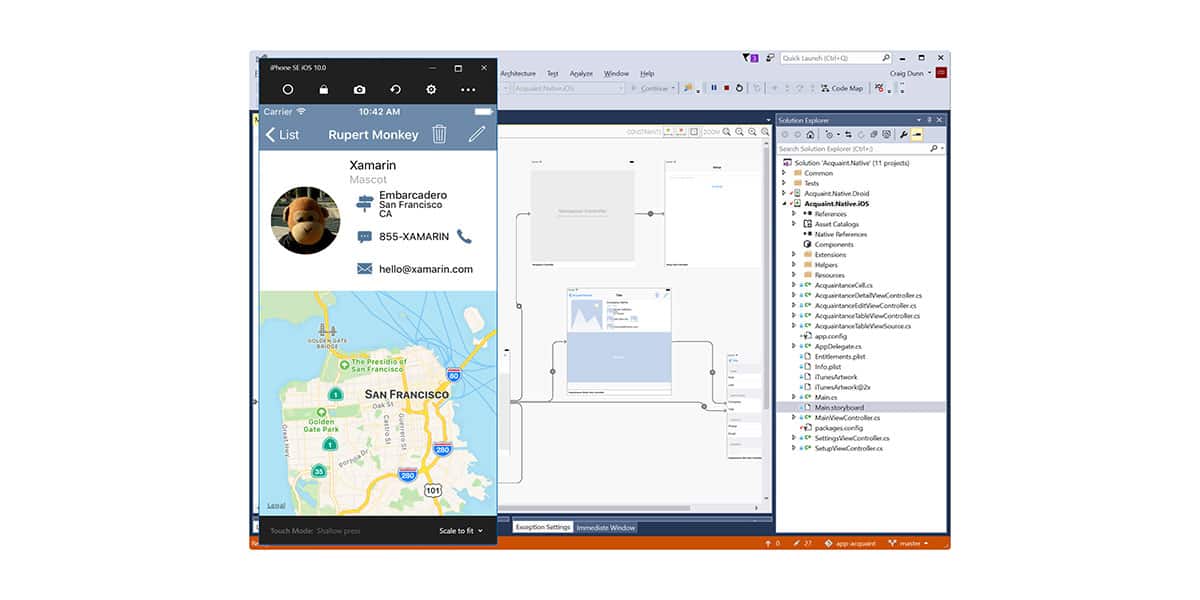
Task: Open the Help menu
Action: 647,73
